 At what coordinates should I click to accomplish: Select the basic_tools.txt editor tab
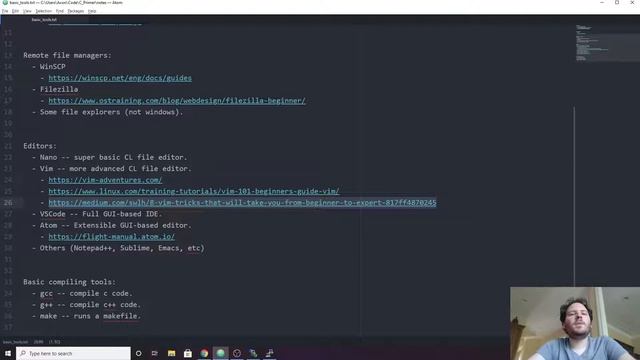click(44, 20)
